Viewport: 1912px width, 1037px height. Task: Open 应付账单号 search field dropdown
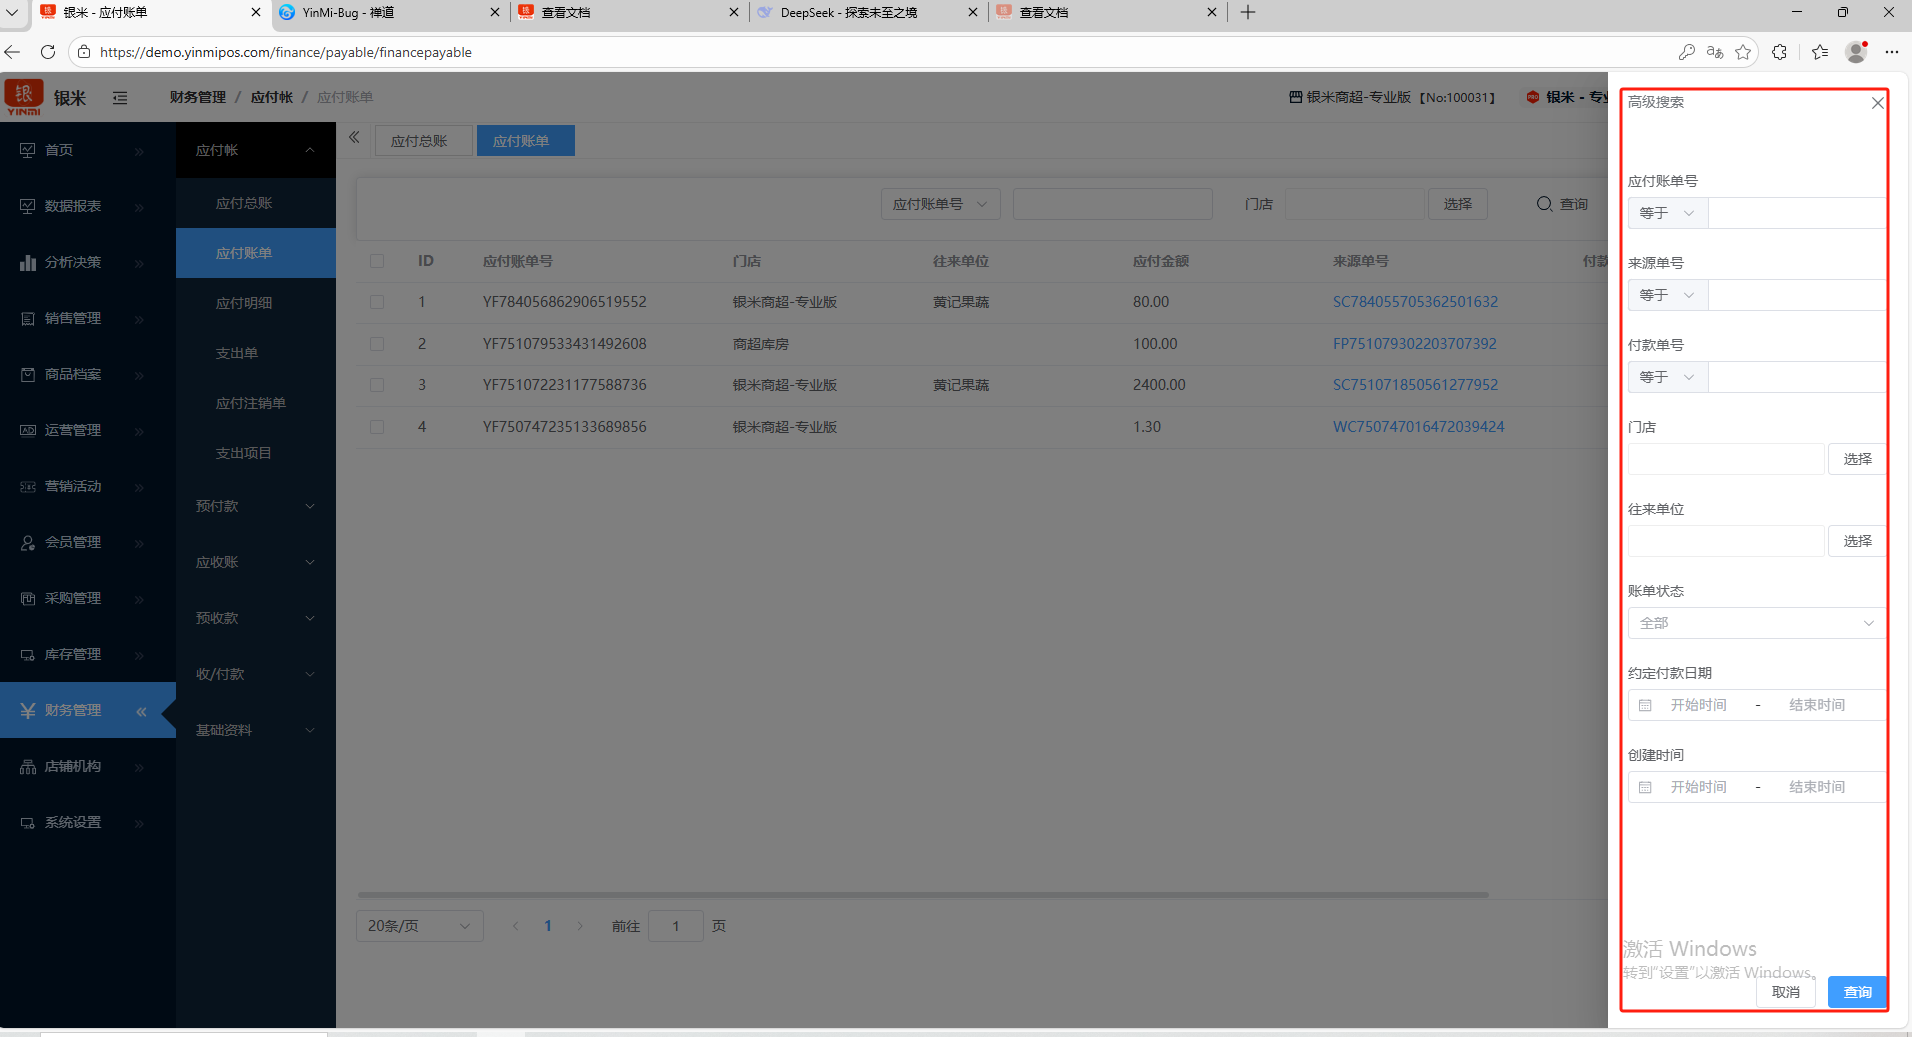940,204
